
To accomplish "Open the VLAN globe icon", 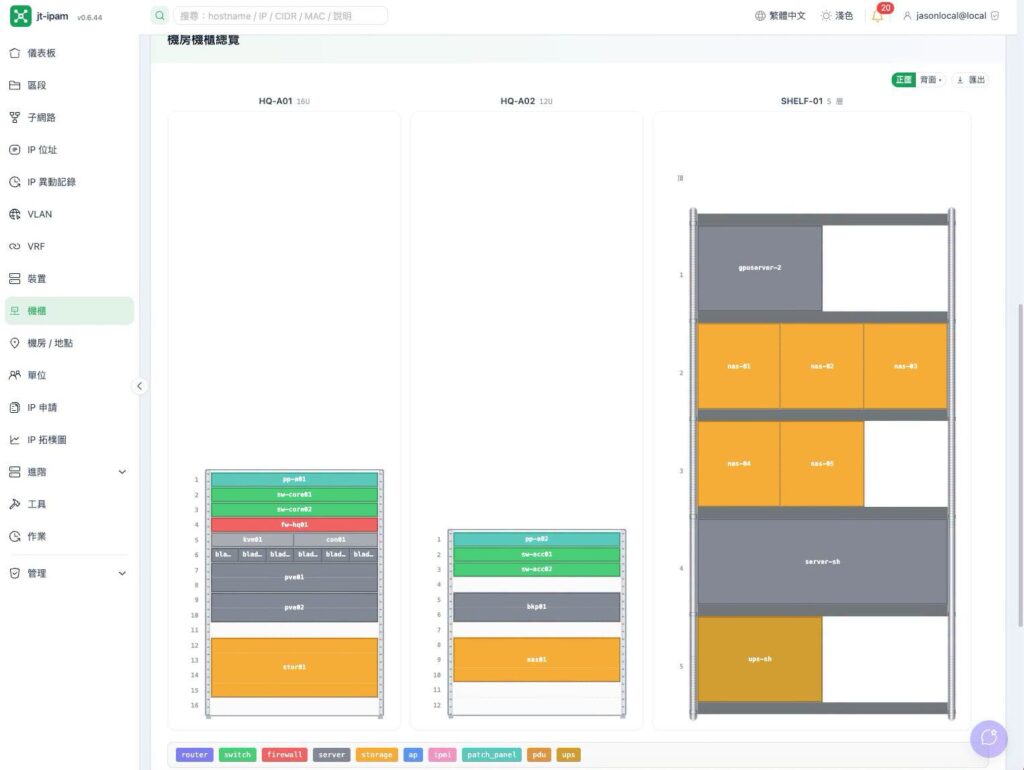I will pyautogui.click(x=15, y=214).
